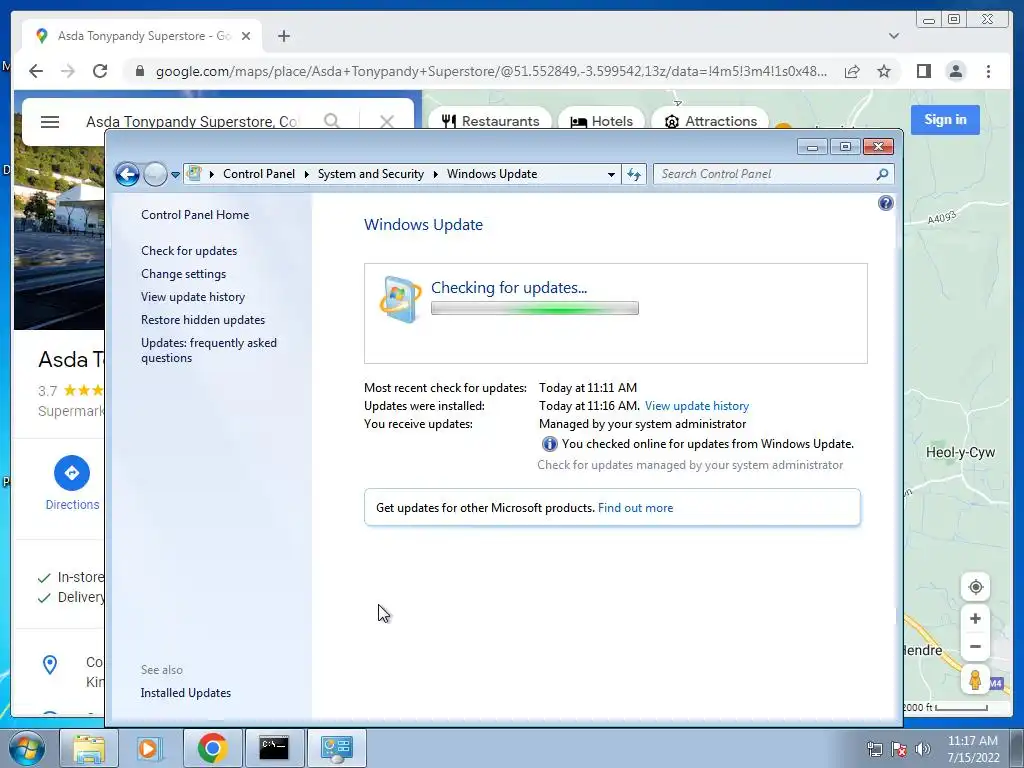
Task: Click Directions button in Maps panel
Action: point(72,483)
